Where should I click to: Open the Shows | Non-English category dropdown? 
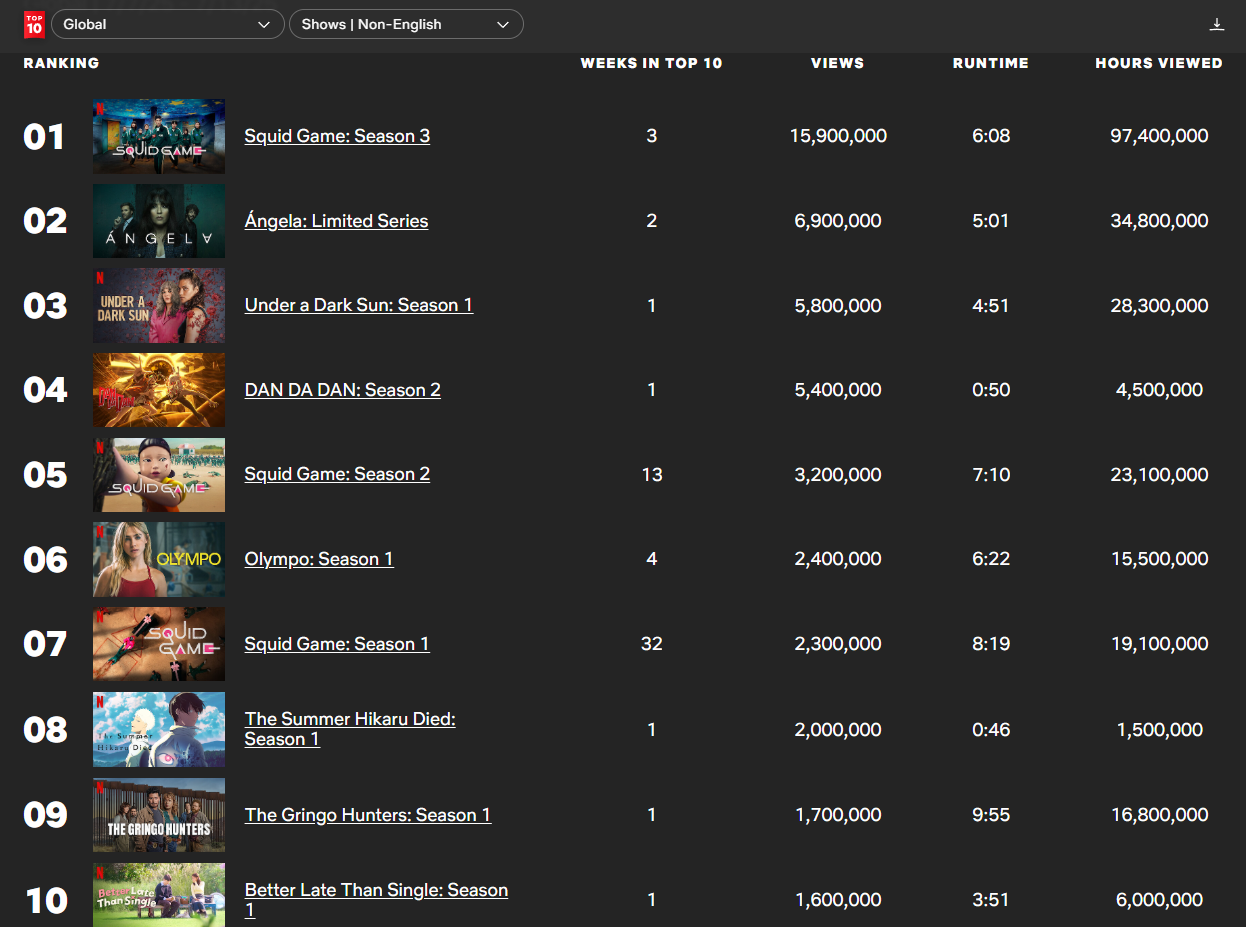[406, 24]
